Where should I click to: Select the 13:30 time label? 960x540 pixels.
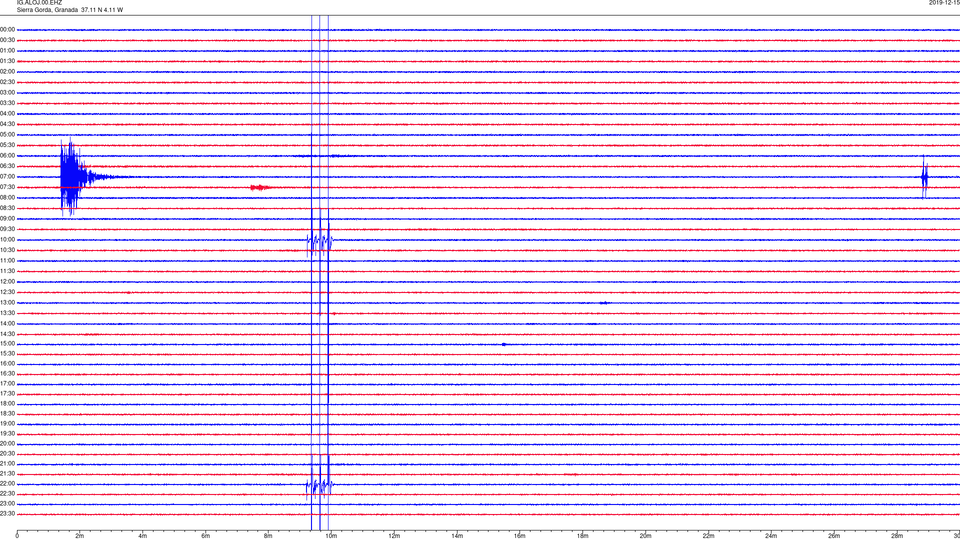(7, 313)
